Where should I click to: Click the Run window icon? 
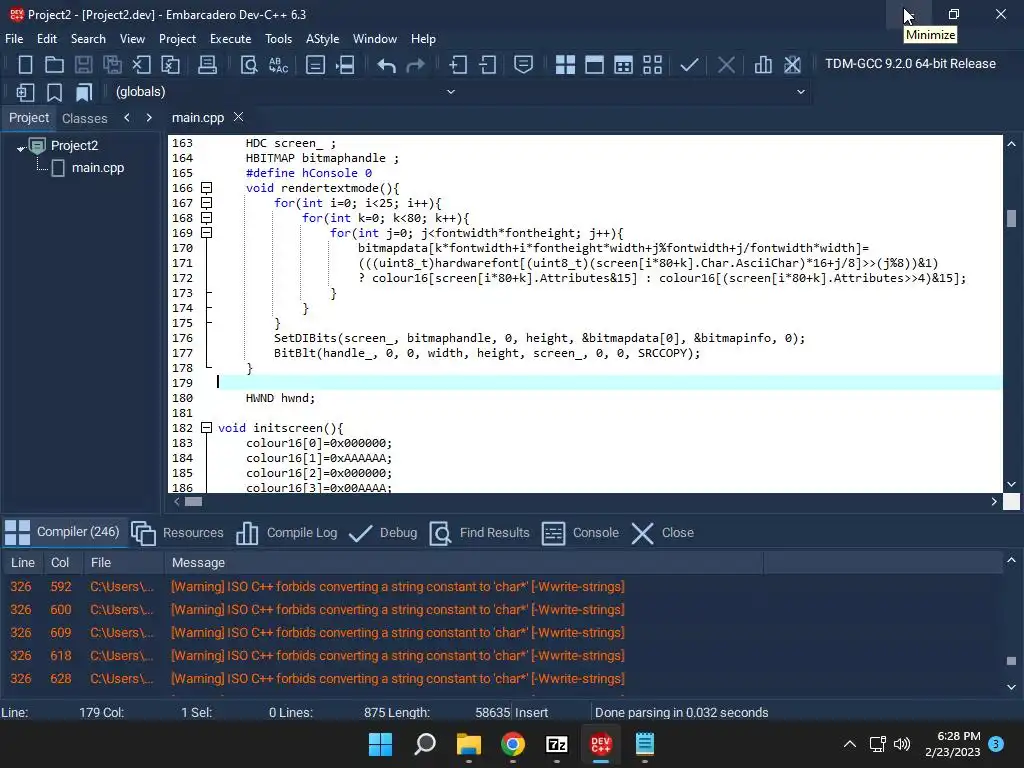[x=594, y=65]
